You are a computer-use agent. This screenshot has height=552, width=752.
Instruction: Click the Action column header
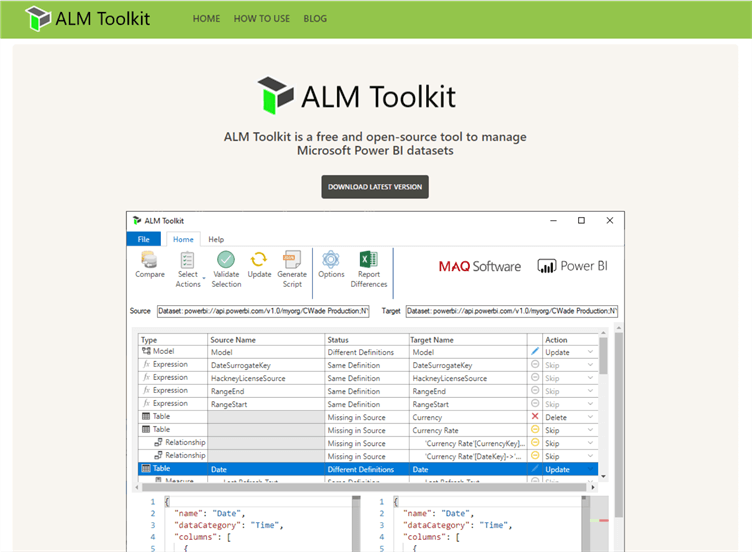tap(570, 340)
